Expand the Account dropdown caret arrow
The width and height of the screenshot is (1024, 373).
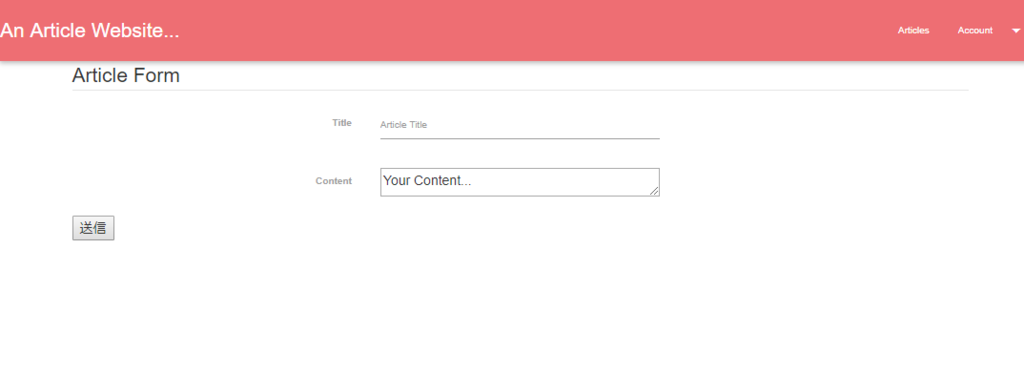[1016, 31]
